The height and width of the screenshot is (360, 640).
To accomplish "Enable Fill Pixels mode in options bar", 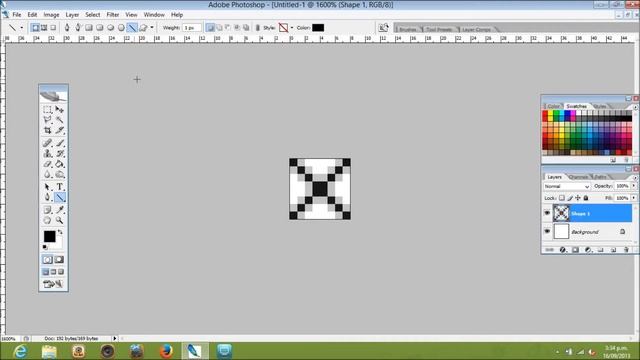I will tap(53, 28).
